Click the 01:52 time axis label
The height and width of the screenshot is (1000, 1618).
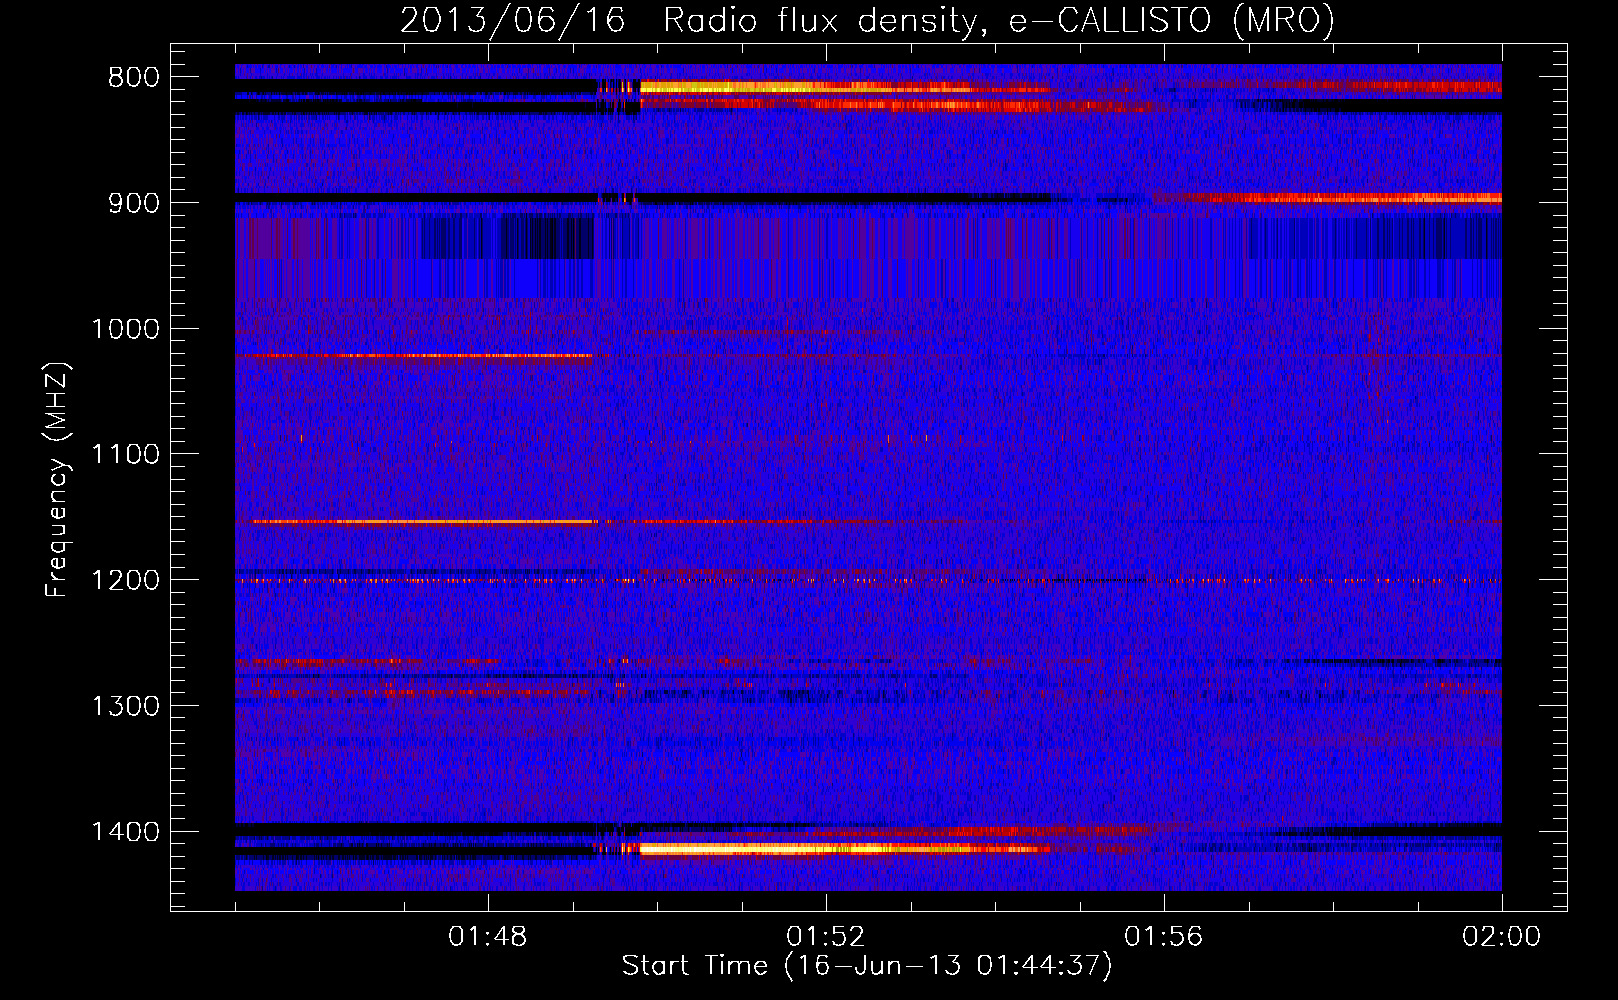pos(826,937)
